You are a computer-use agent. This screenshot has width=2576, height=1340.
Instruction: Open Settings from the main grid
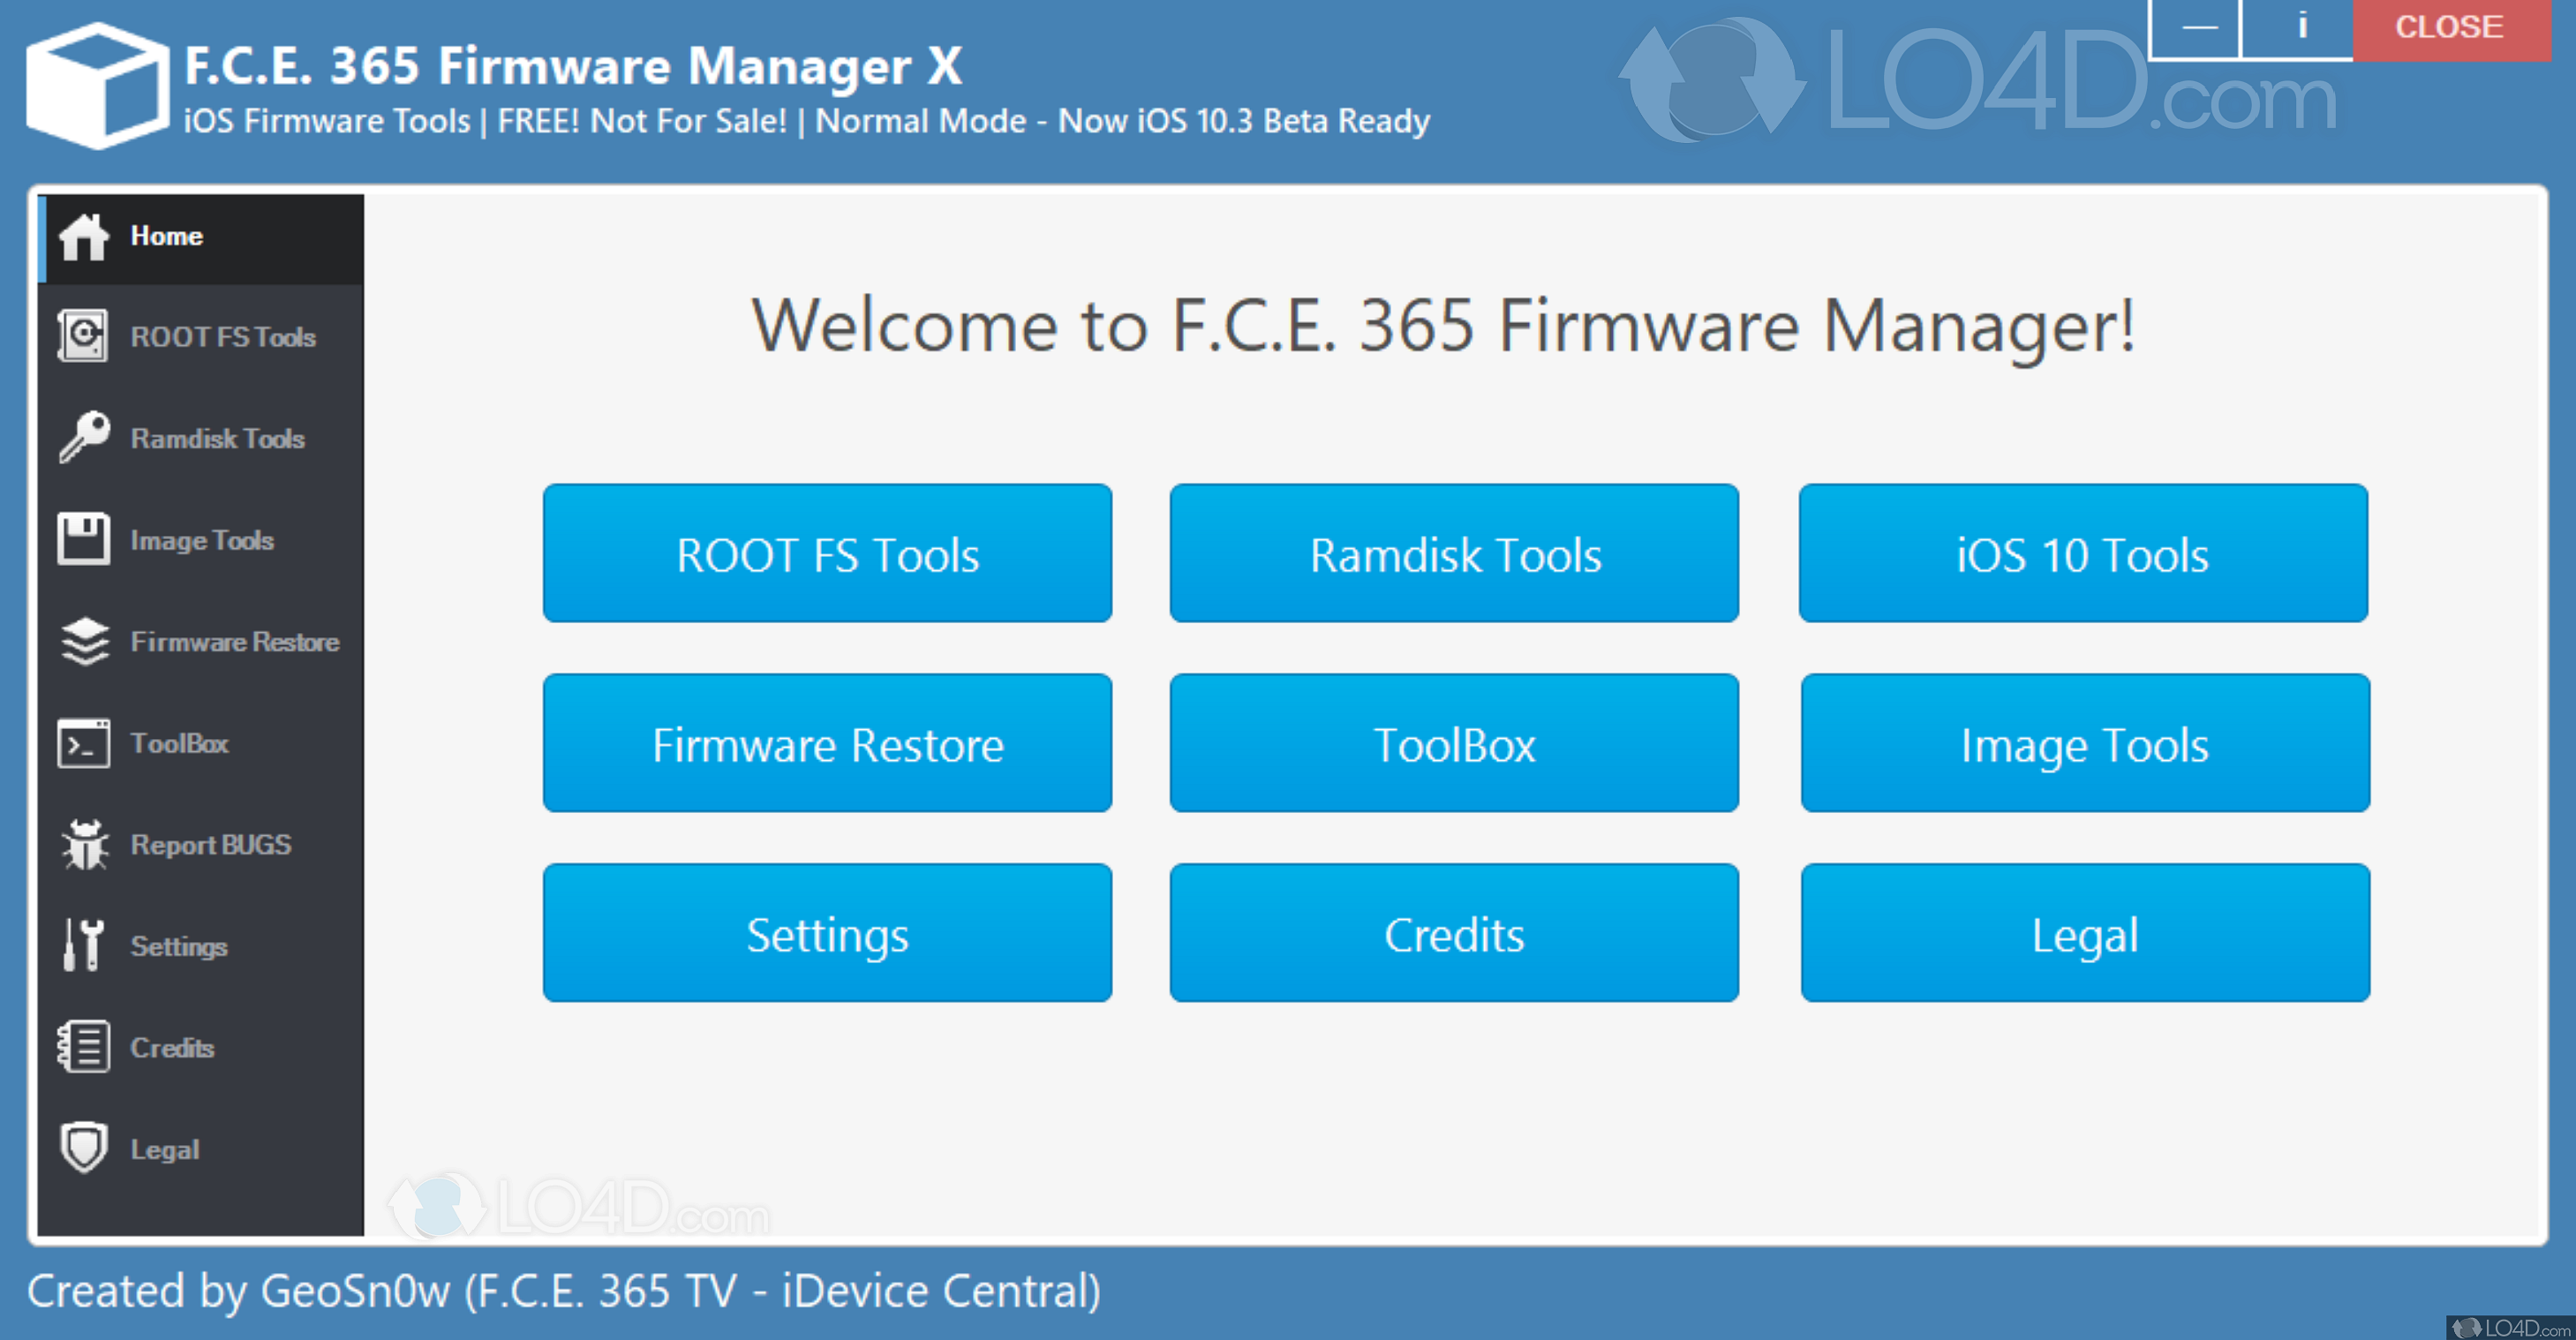pyautogui.click(x=827, y=933)
